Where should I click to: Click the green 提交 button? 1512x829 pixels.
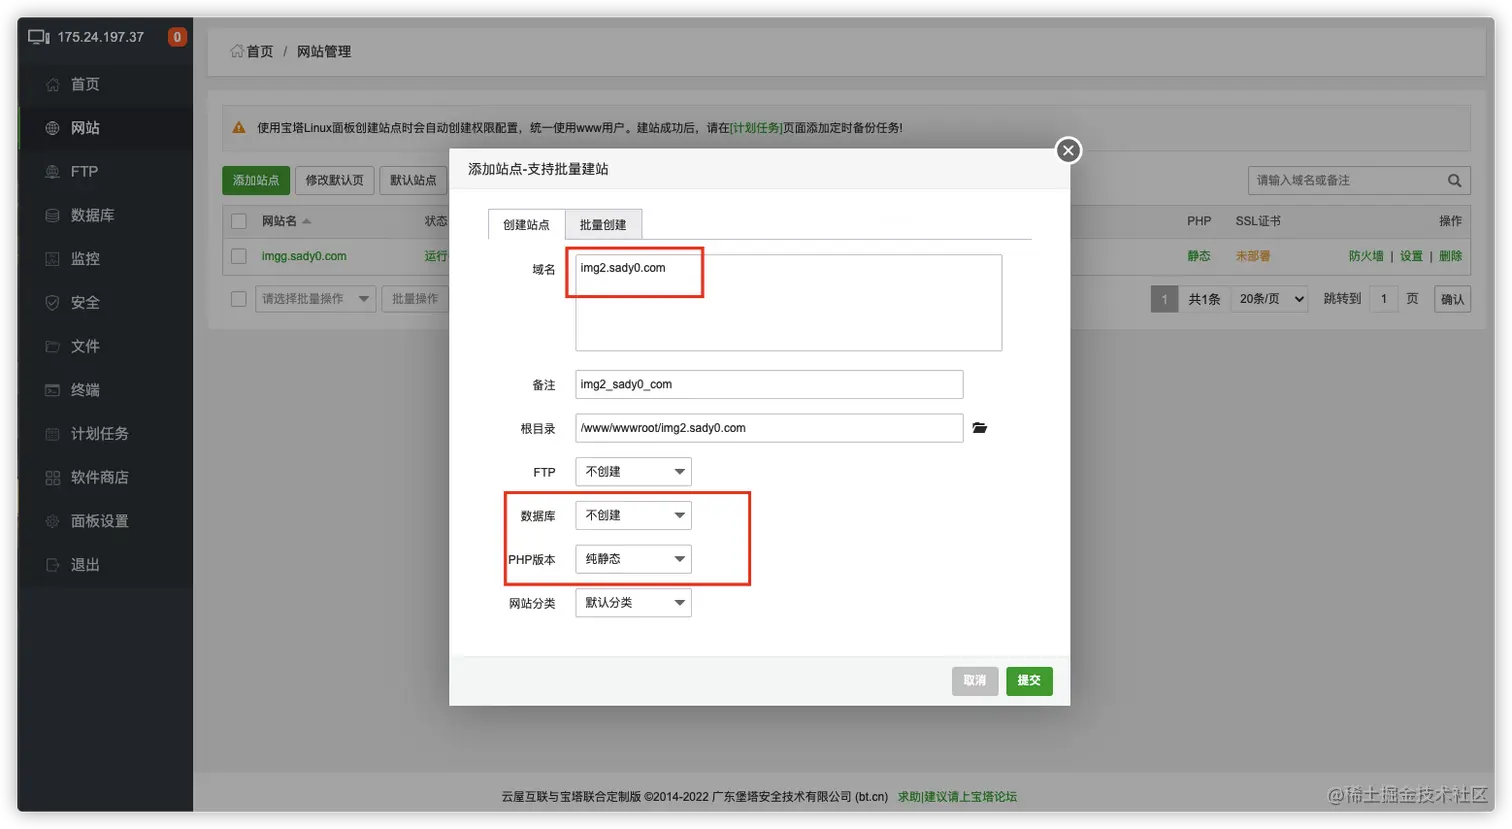pyautogui.click(x=1029, y=681)
